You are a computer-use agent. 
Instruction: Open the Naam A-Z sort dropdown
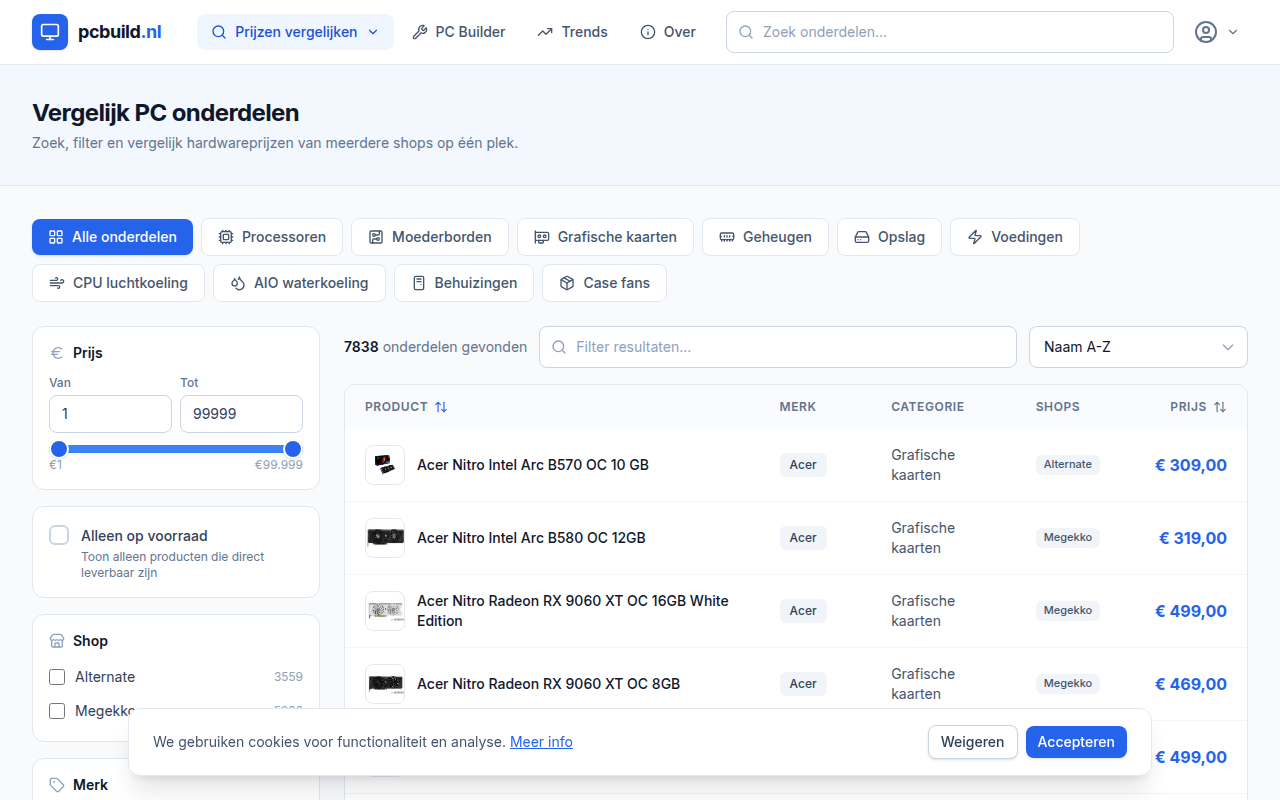(x=1138, y=347)
